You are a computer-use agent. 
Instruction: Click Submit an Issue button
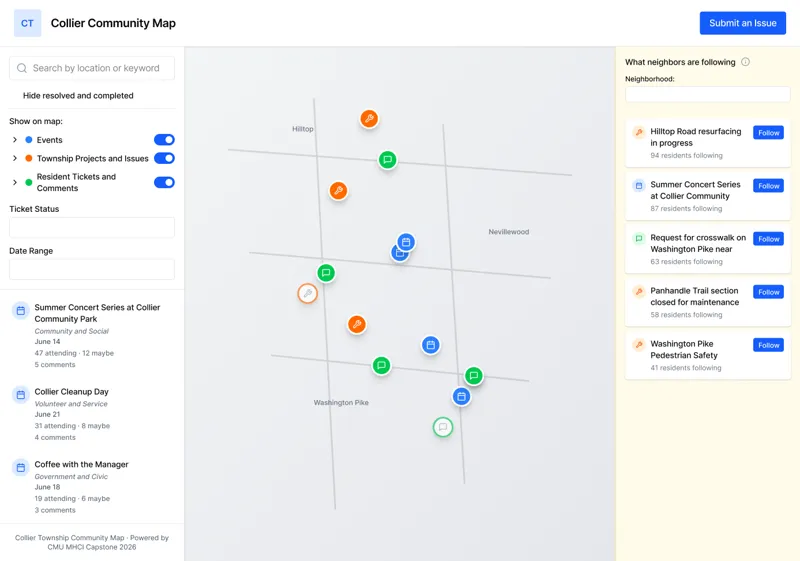[x=742, y=23]
